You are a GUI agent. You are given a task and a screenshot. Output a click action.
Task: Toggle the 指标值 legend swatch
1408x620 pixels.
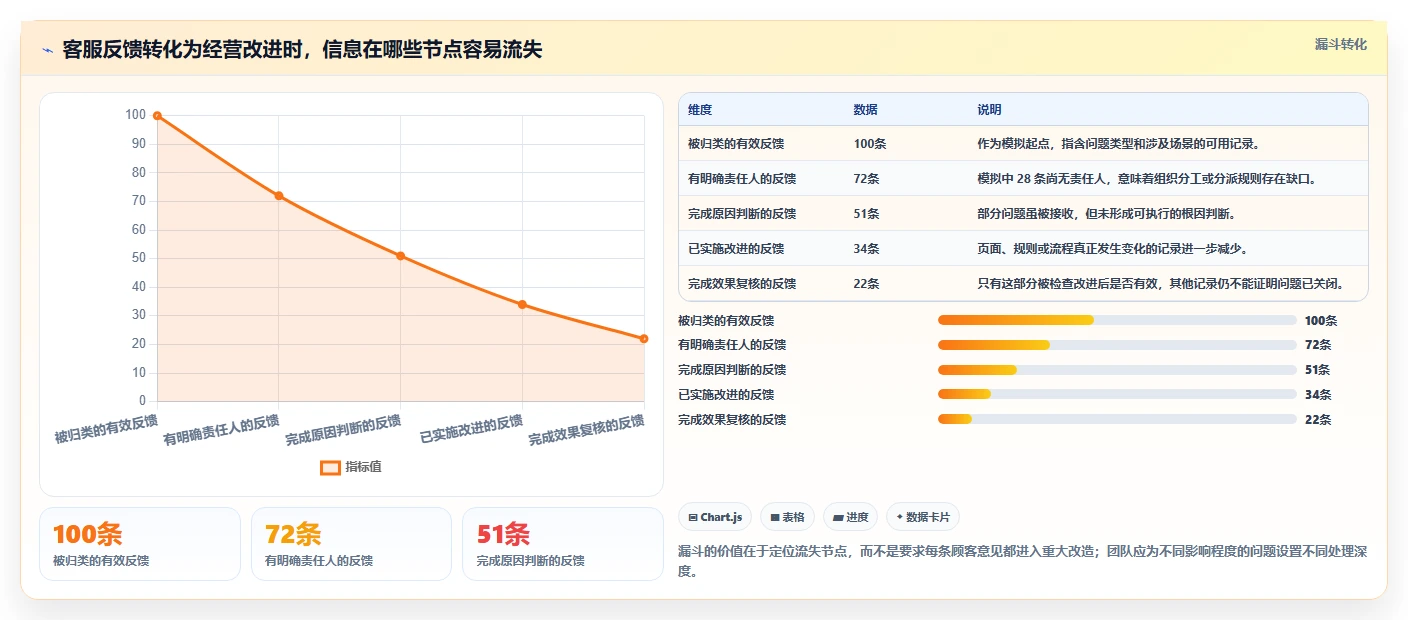coord(330,467)
